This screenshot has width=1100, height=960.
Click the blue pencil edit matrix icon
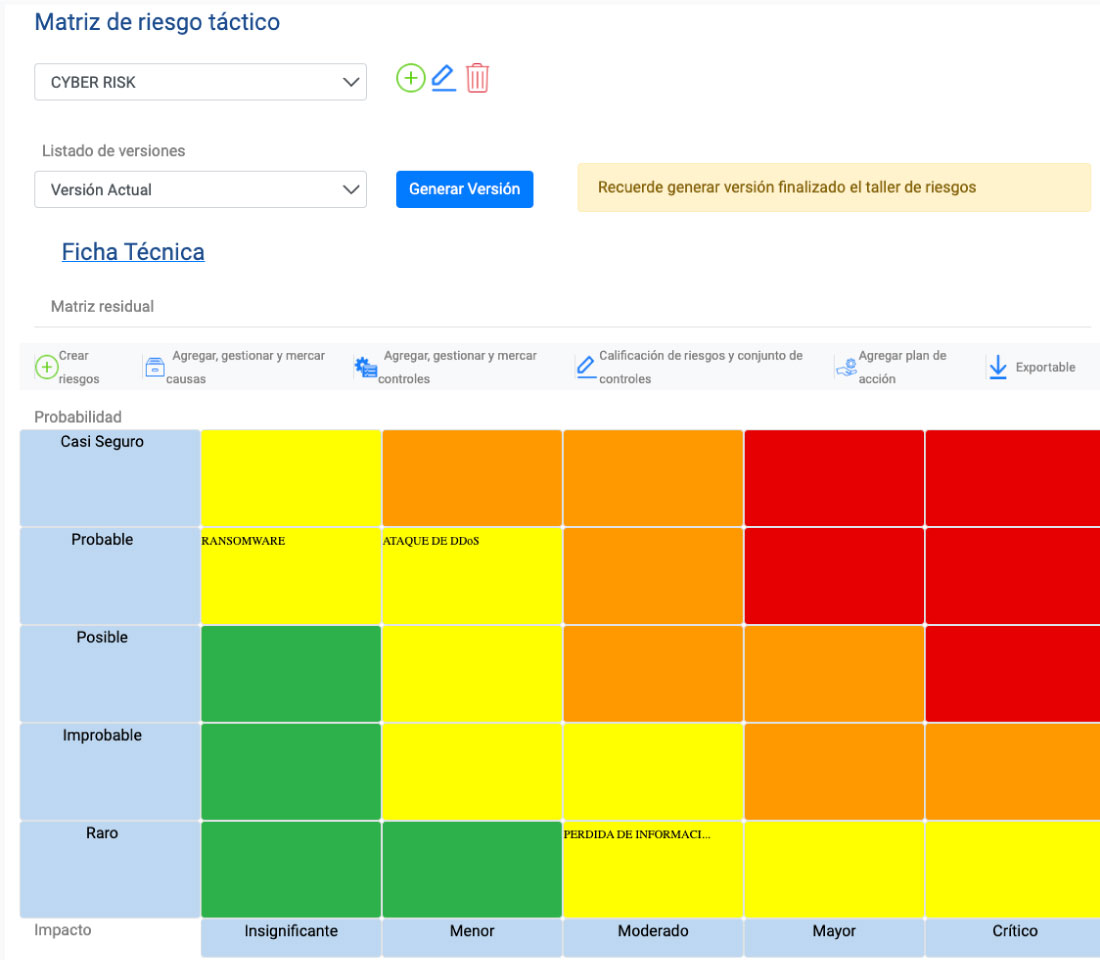click(x=443, y=78)
